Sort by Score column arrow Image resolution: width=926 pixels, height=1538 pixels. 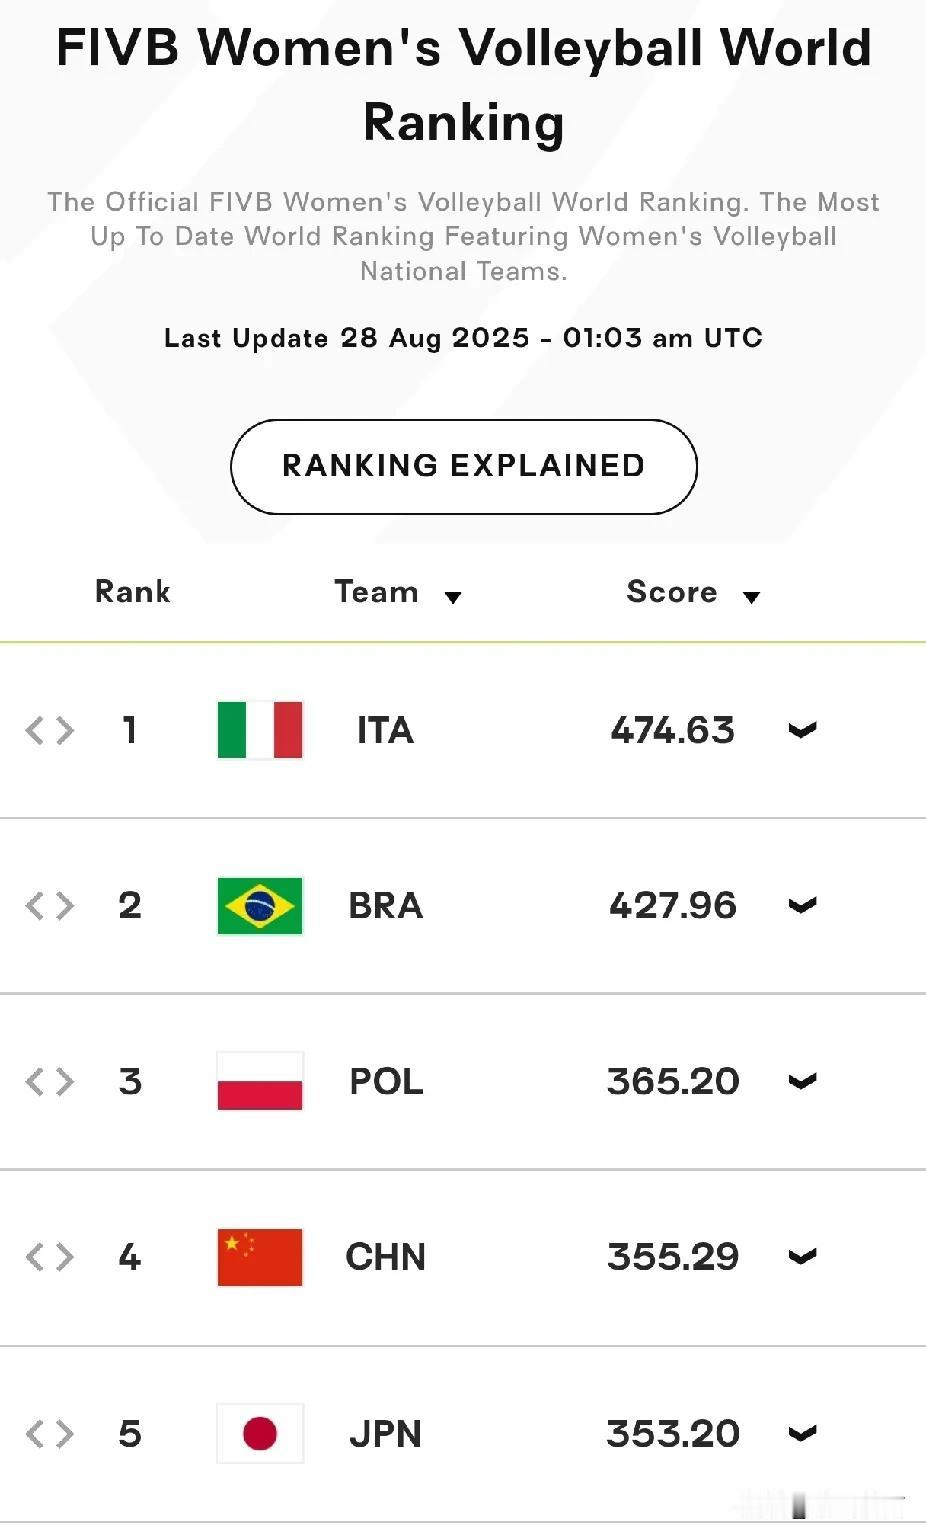(752, 597)
